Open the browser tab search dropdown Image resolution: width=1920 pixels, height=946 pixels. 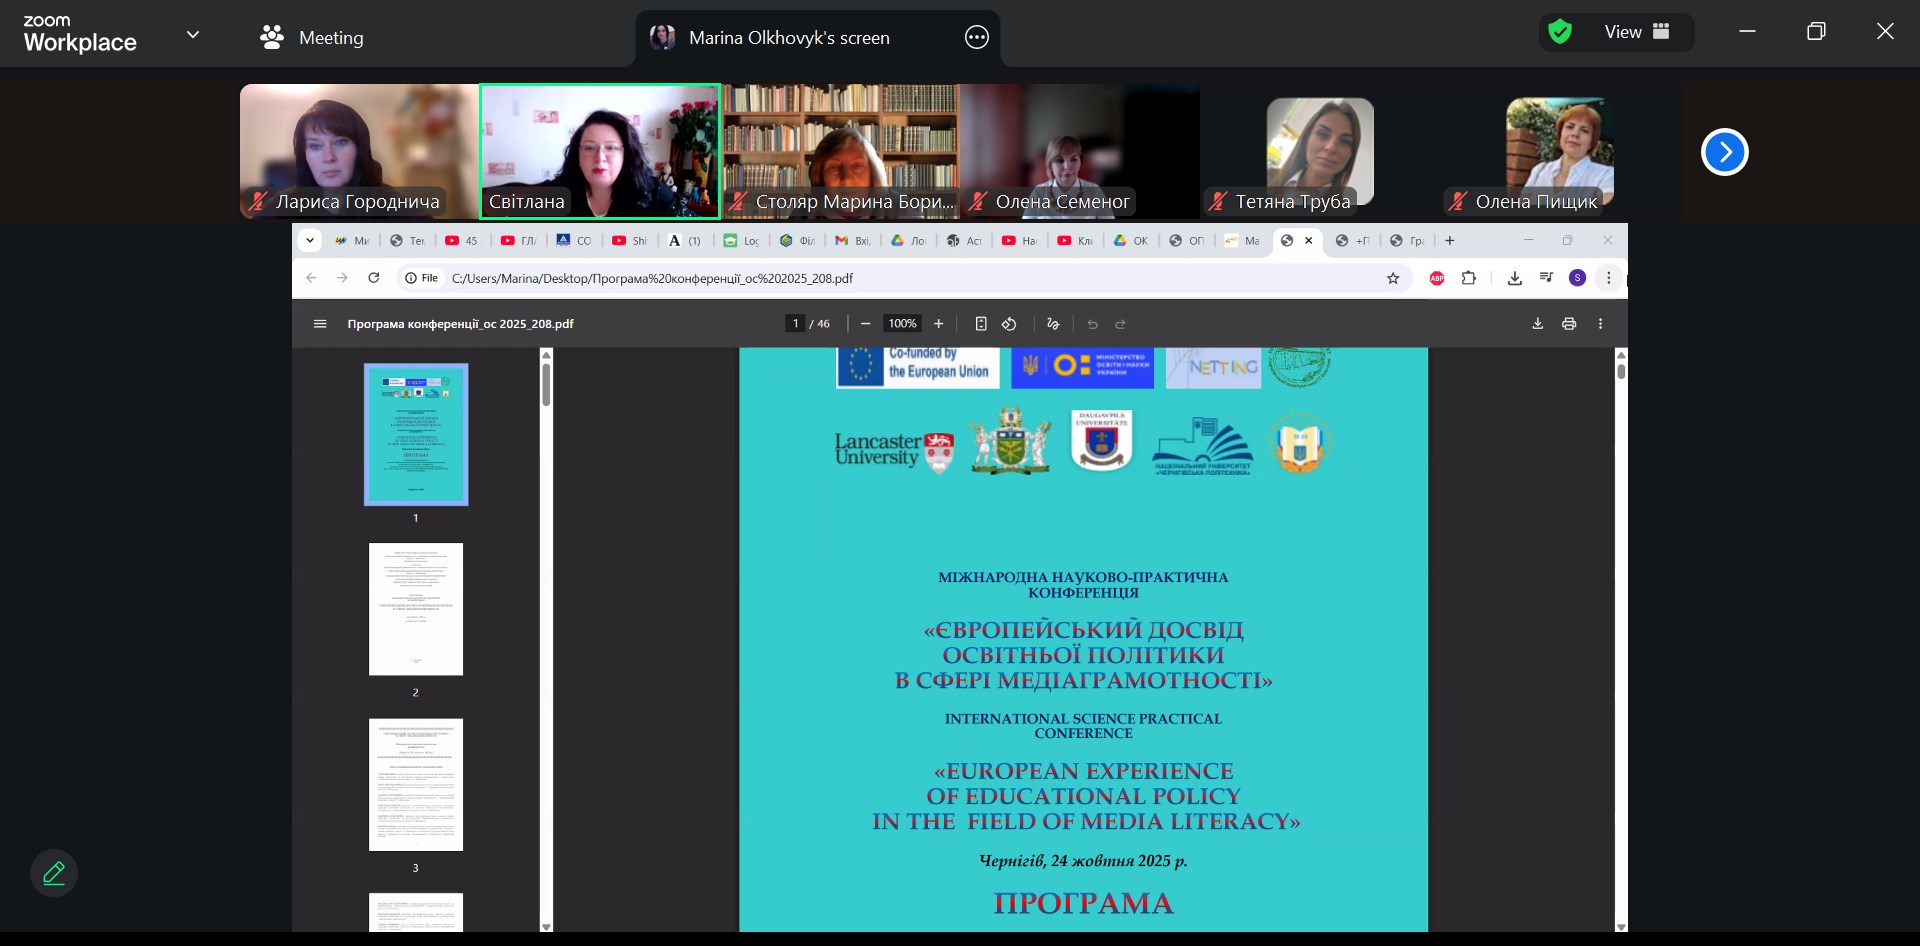310,240
